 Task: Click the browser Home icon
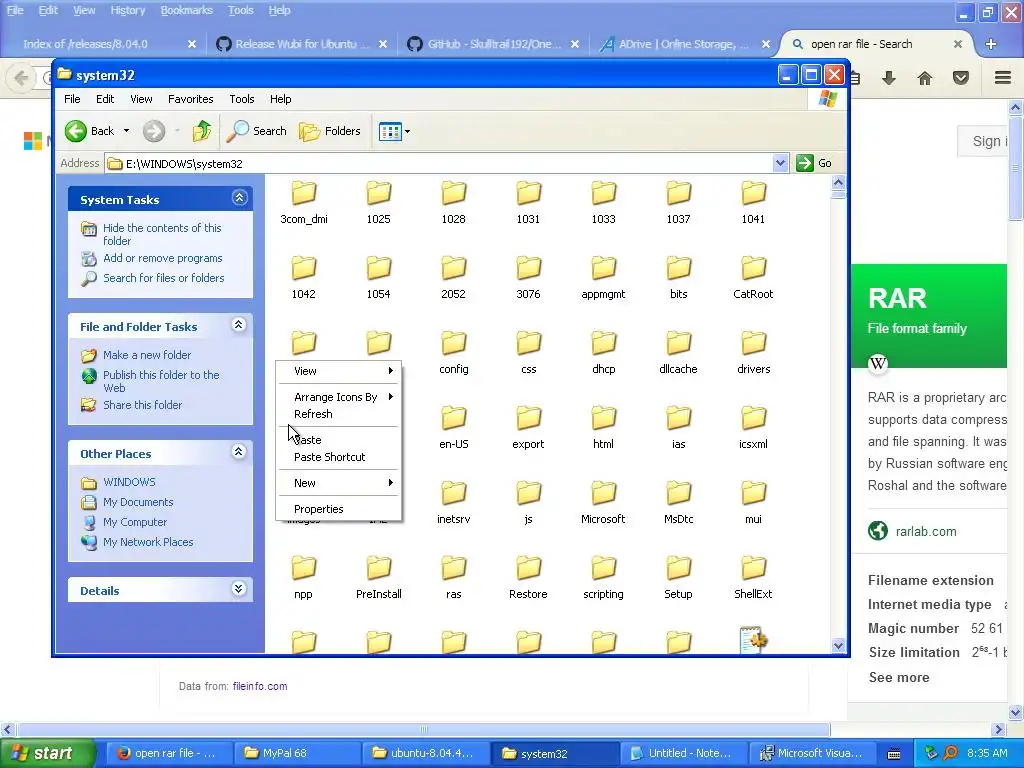click(925, 78)
